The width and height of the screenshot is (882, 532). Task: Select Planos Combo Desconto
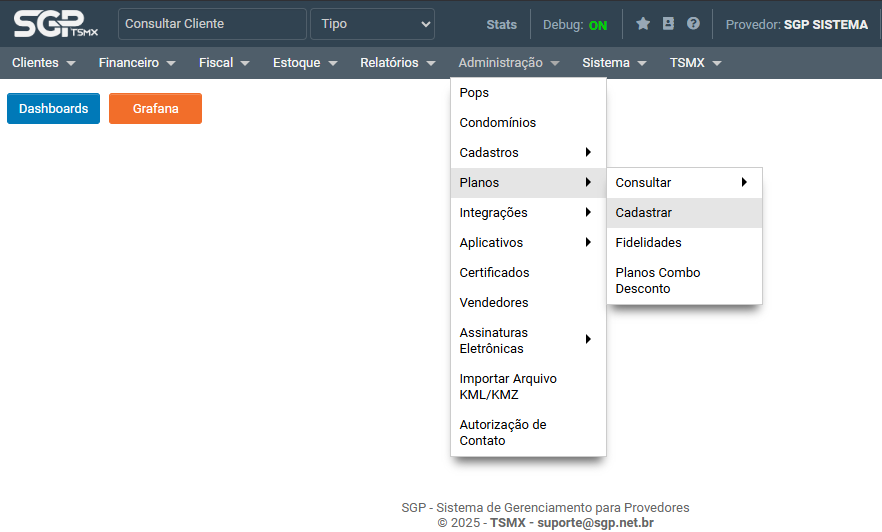coord(658,281)
